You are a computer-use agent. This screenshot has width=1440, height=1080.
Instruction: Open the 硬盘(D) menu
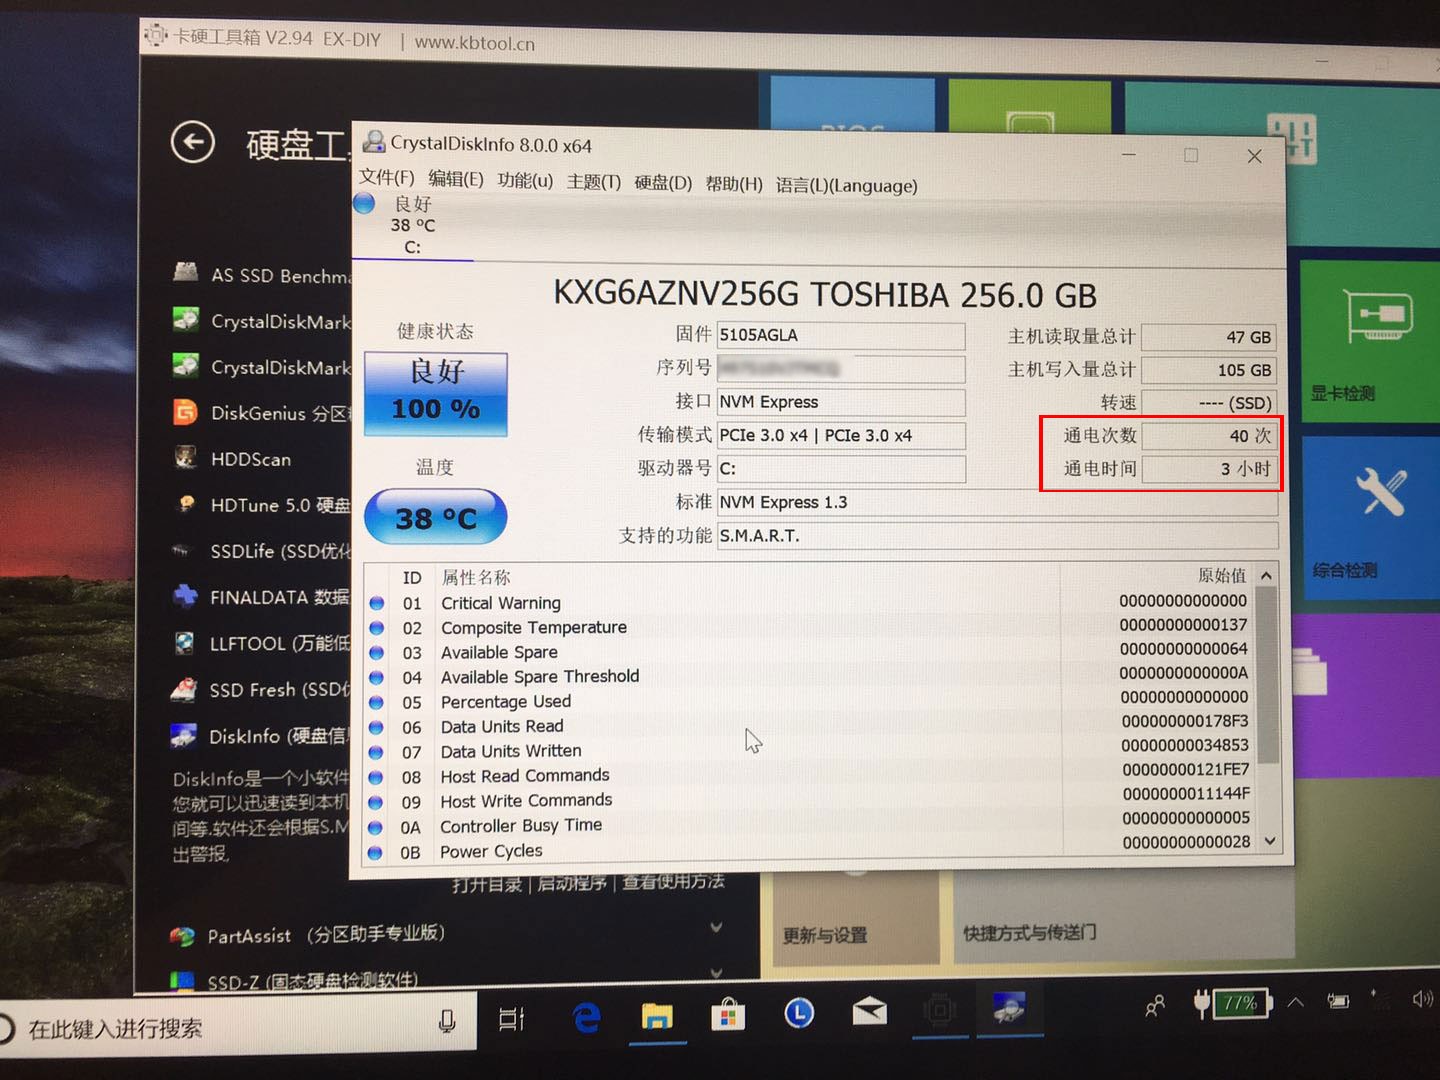coord(663,183)
